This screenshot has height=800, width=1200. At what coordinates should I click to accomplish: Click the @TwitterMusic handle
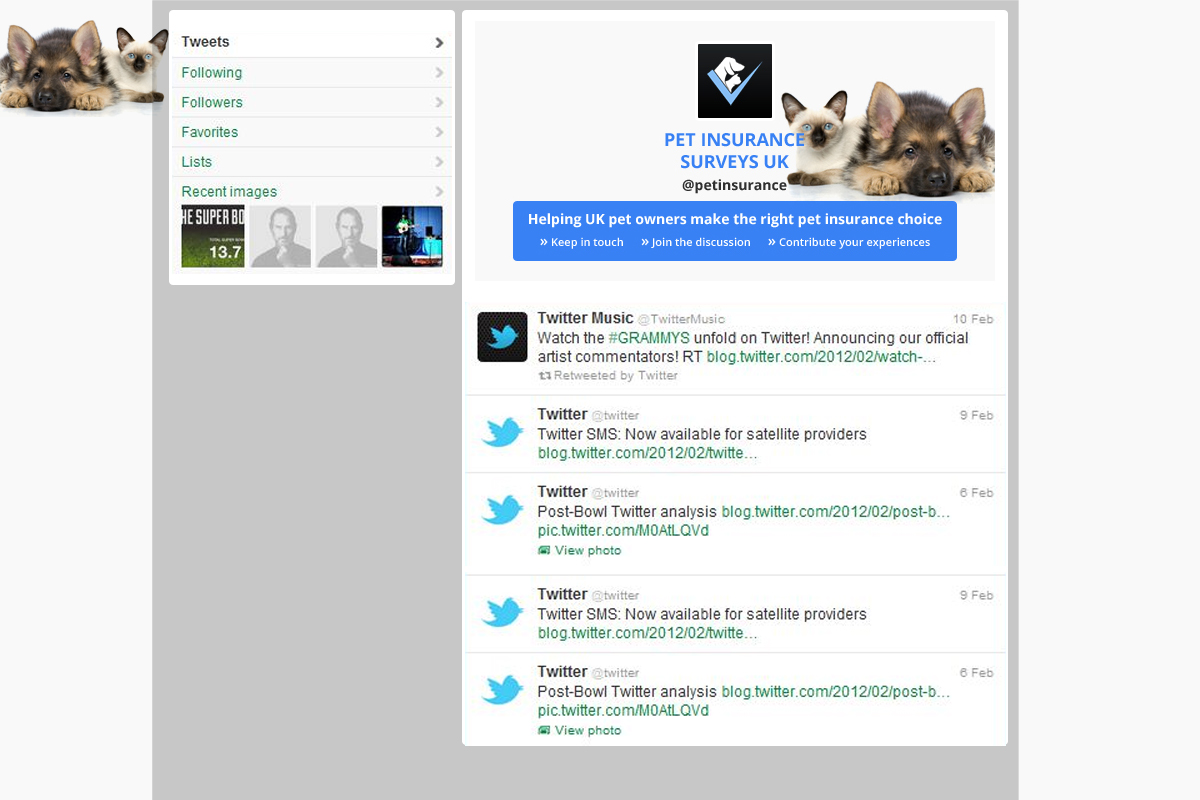(681, 319)
